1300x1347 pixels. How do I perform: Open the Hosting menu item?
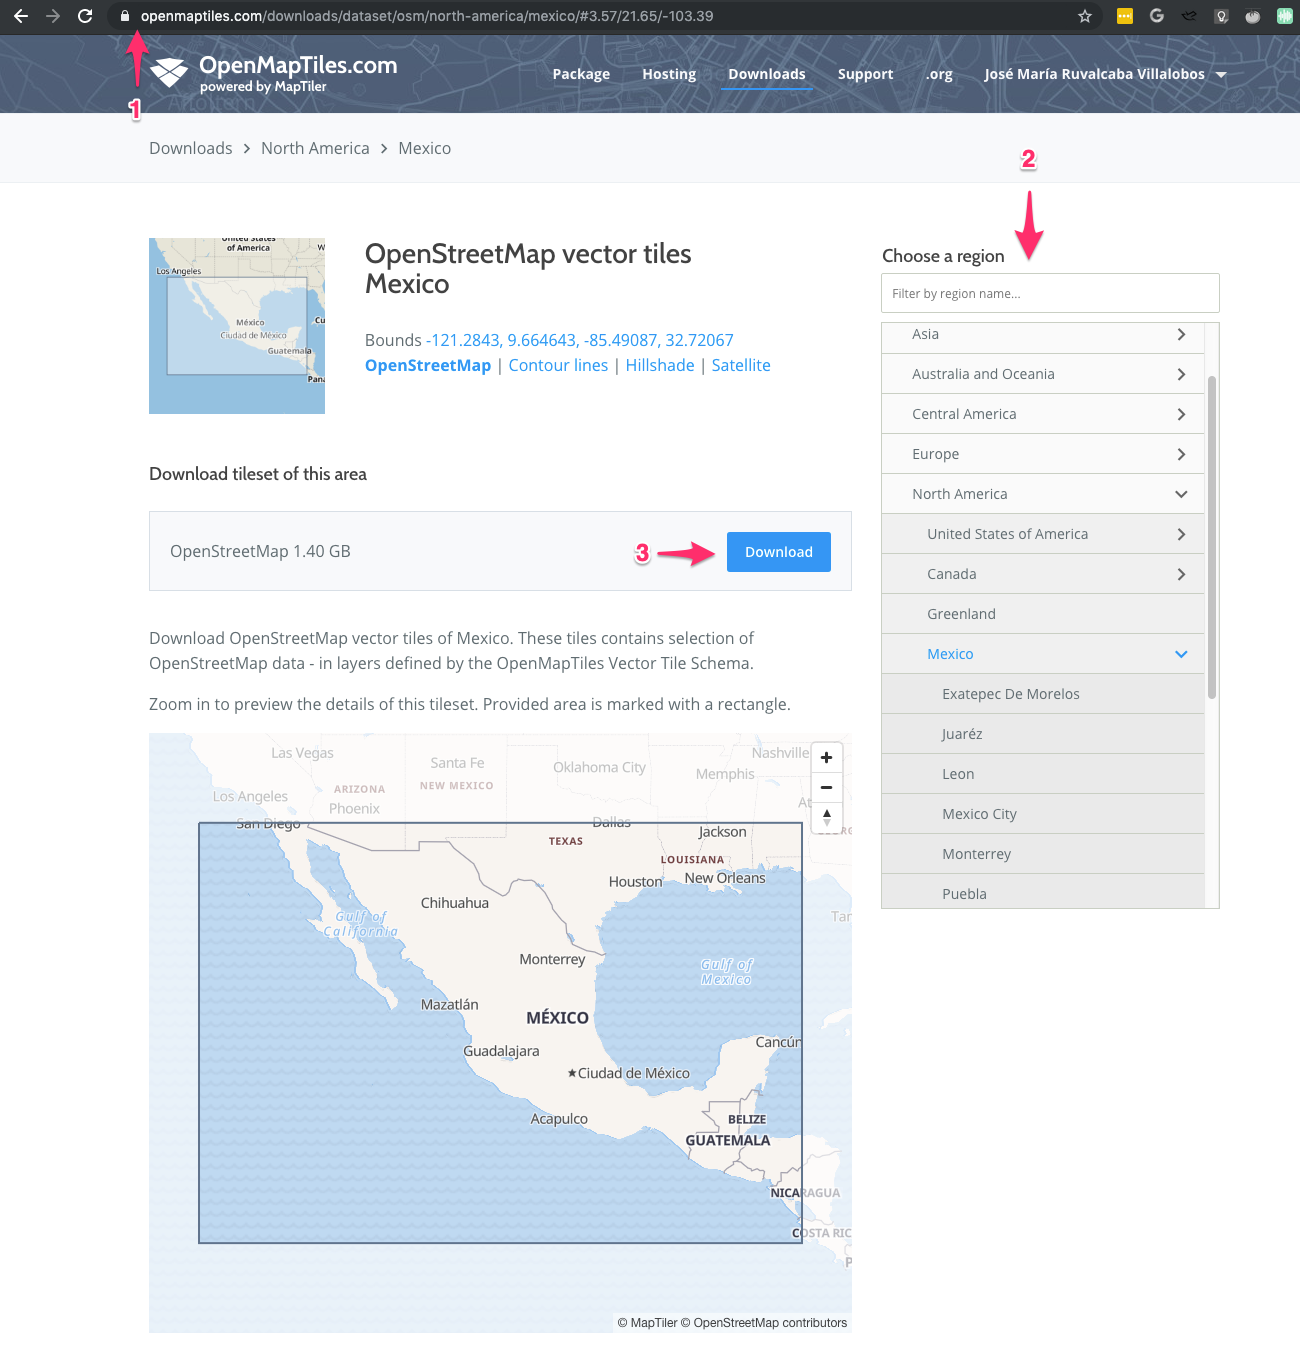pyautogui.click(x=669, y=74)
